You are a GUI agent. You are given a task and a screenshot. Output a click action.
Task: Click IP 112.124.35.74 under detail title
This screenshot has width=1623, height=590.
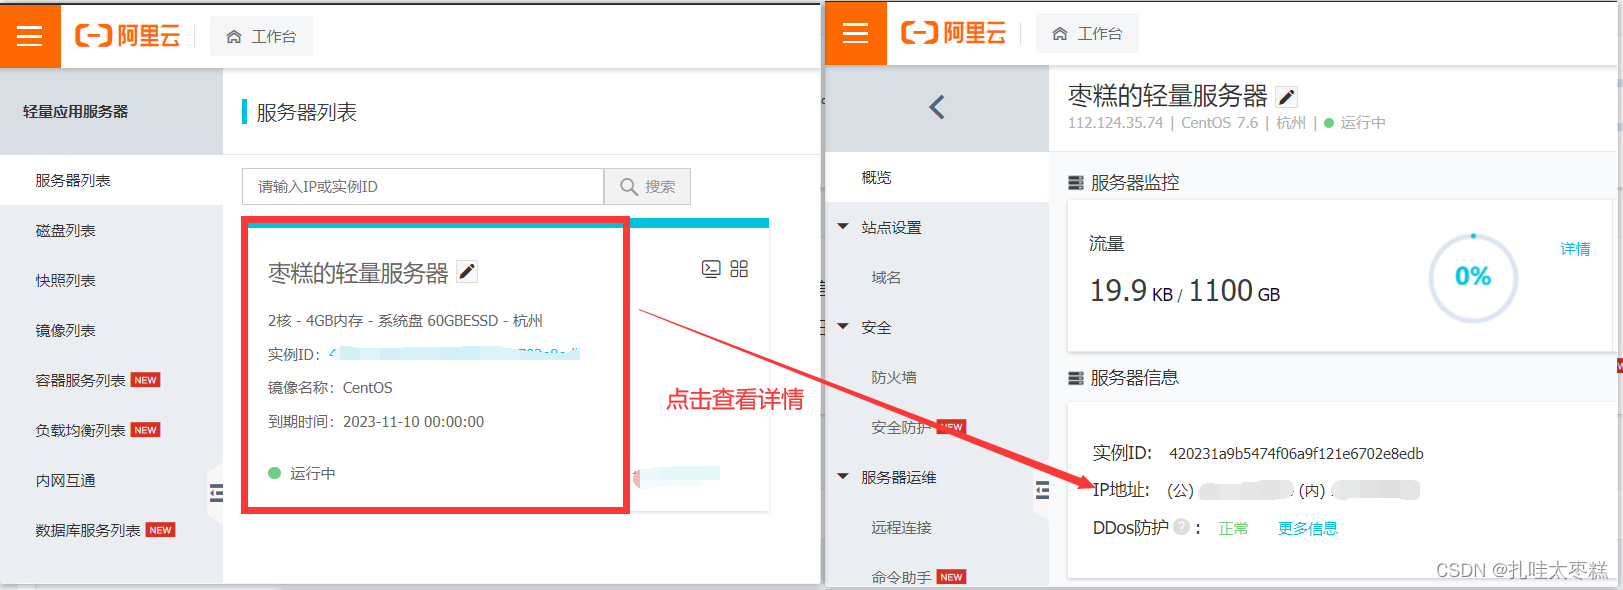tap(1115, 122)
